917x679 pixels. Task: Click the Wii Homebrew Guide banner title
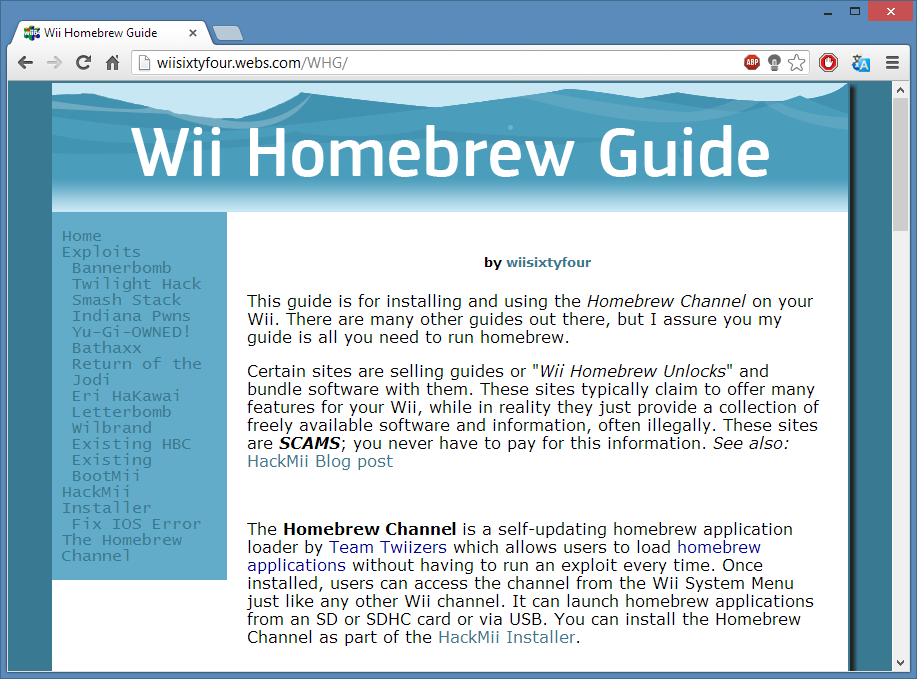pos(450,152)
